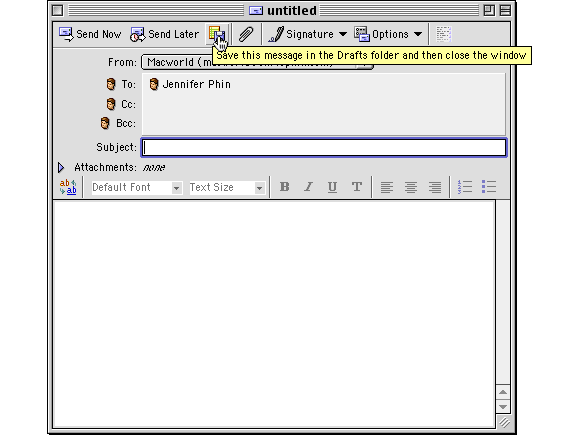The image size is (580, 435).
Task: Click the Underline formatting icon
Action: (x=332, y=187)
